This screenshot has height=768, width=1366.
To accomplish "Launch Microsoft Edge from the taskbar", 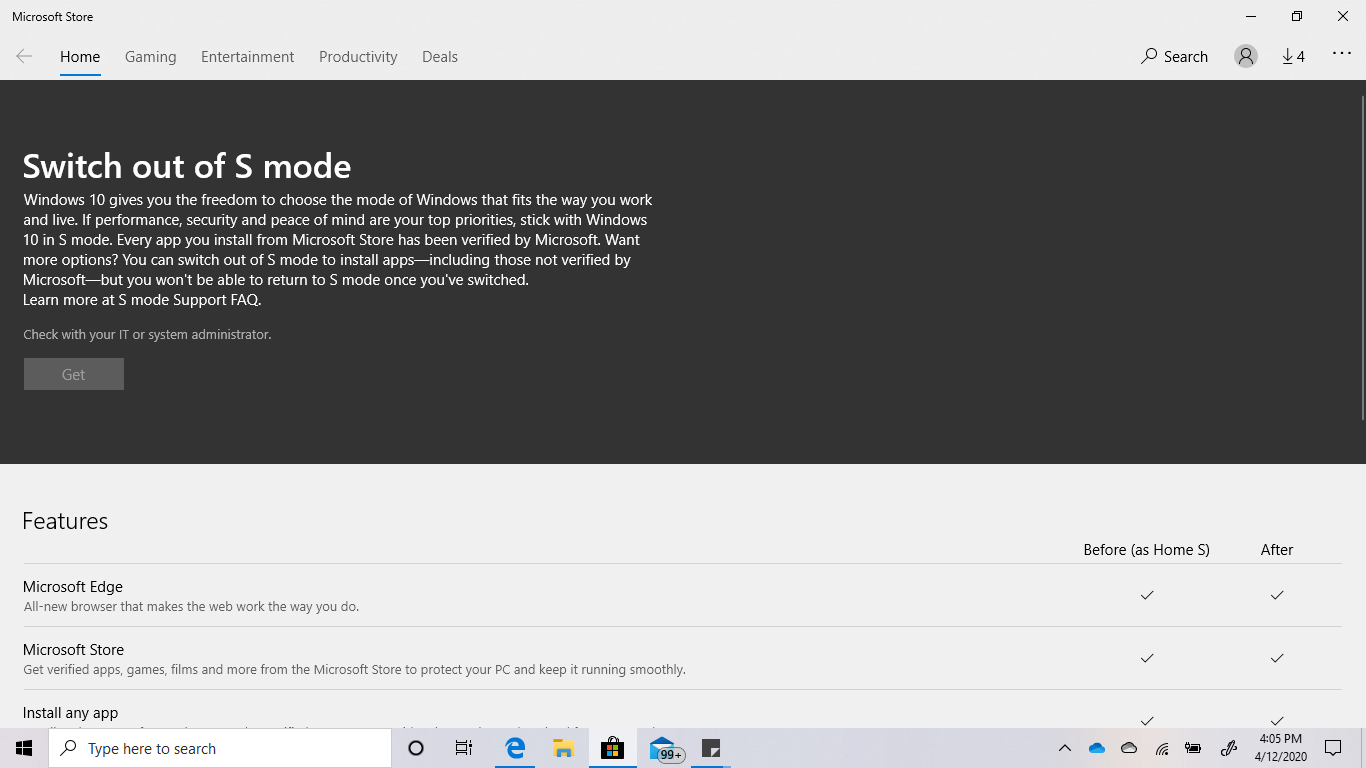I will 515,748.
